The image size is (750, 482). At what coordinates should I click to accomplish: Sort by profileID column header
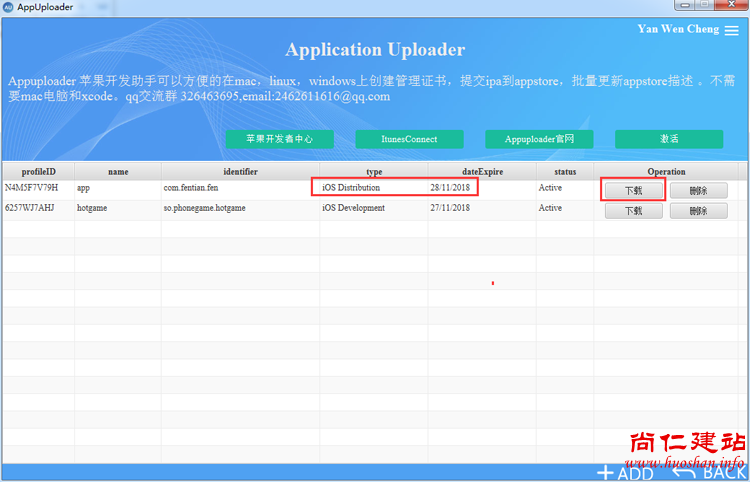(x=38, y=172)
